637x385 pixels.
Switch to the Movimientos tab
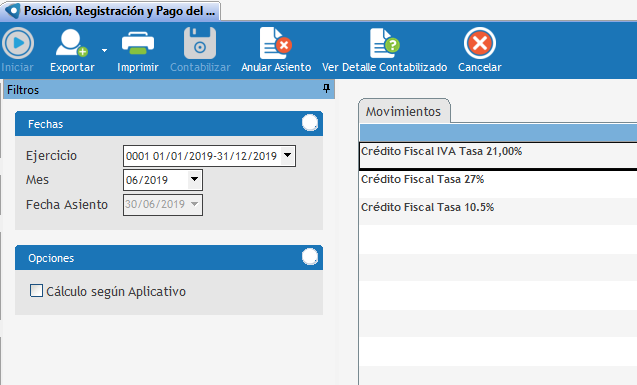403,111
